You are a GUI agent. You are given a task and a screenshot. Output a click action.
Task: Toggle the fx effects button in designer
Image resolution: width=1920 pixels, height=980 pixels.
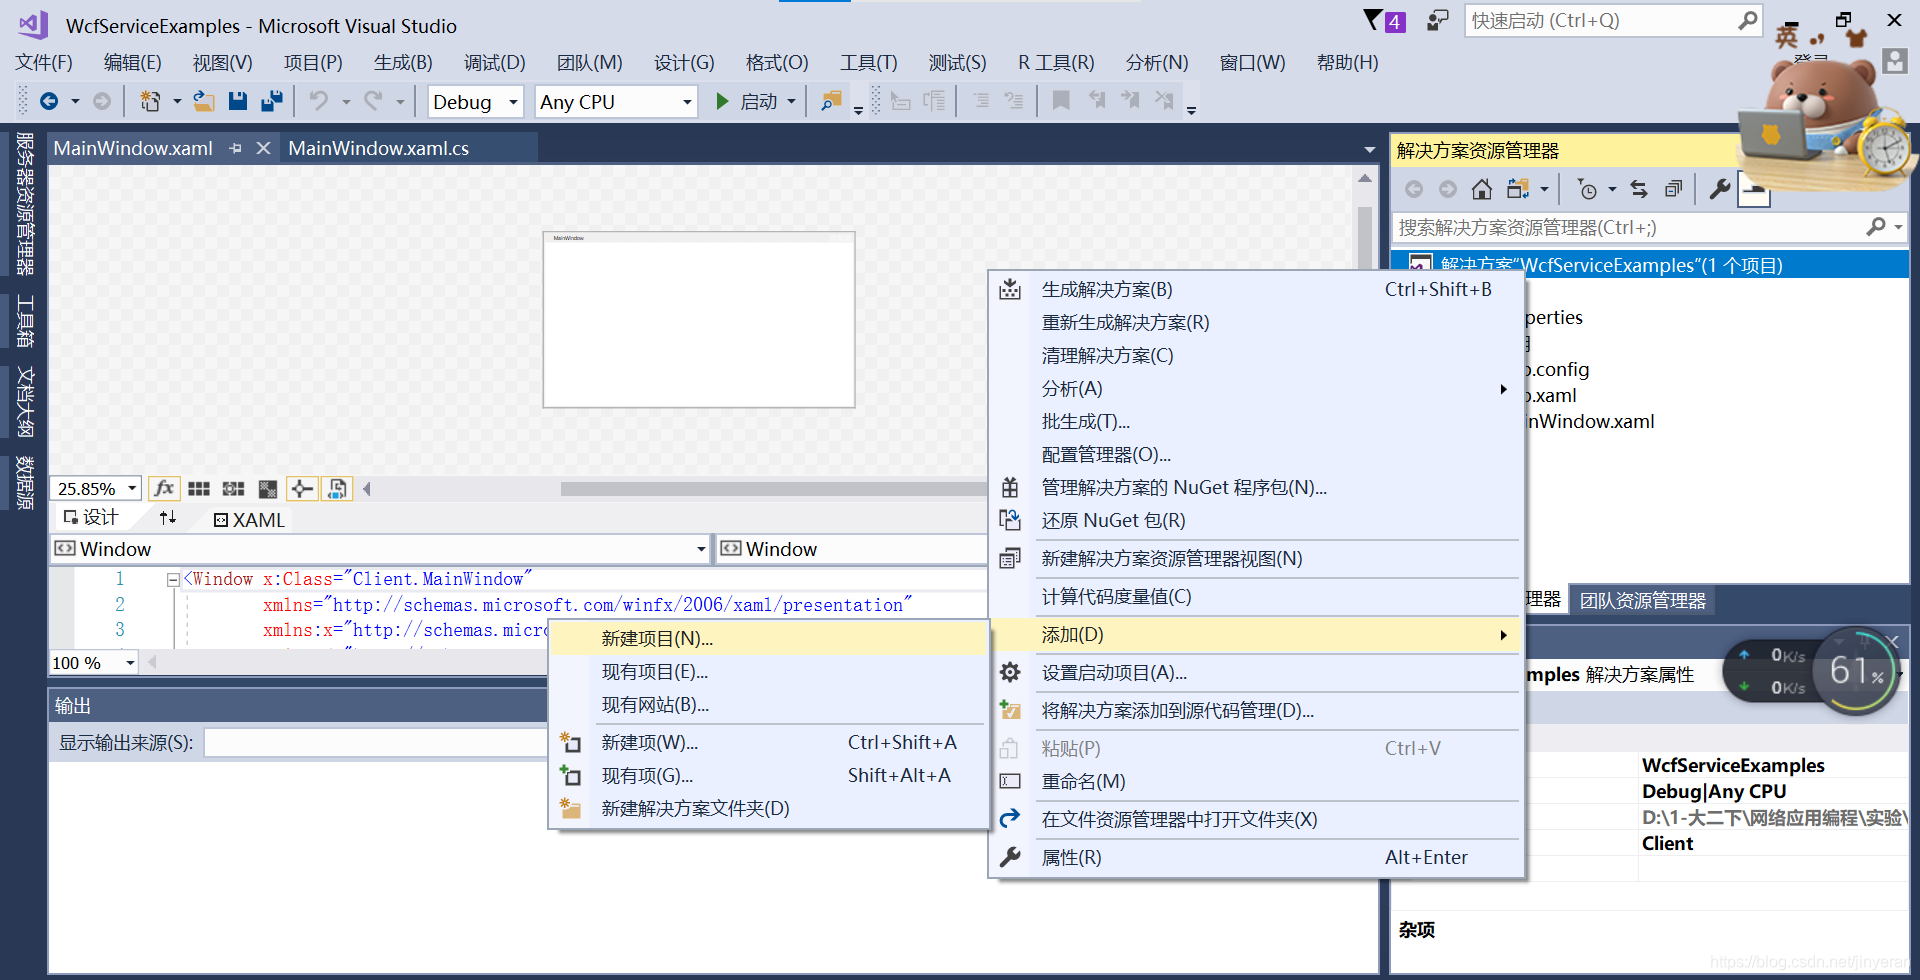point(164,488)
